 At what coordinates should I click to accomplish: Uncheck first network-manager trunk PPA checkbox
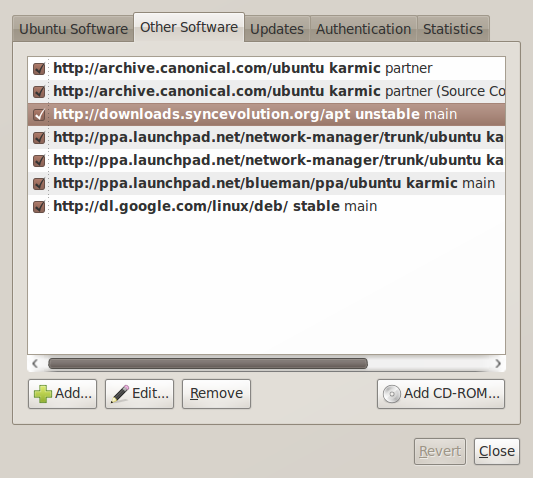(x=39, y=138)
